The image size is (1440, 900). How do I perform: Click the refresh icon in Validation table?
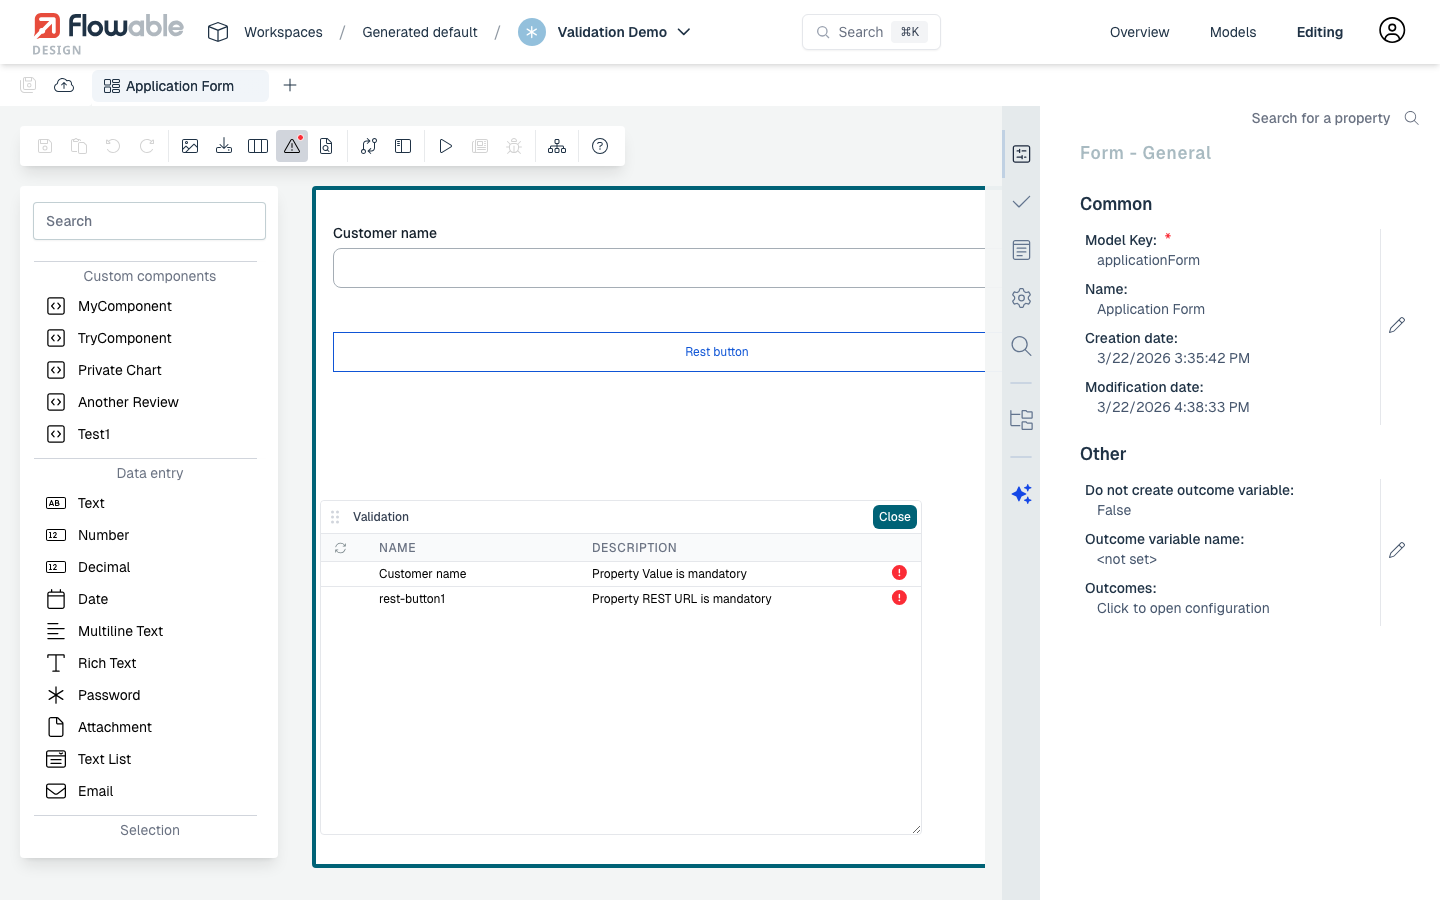(340, 547)
